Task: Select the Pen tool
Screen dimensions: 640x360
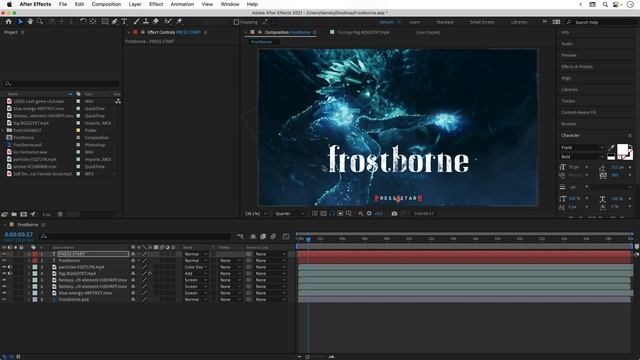Action: click(115, 21)
